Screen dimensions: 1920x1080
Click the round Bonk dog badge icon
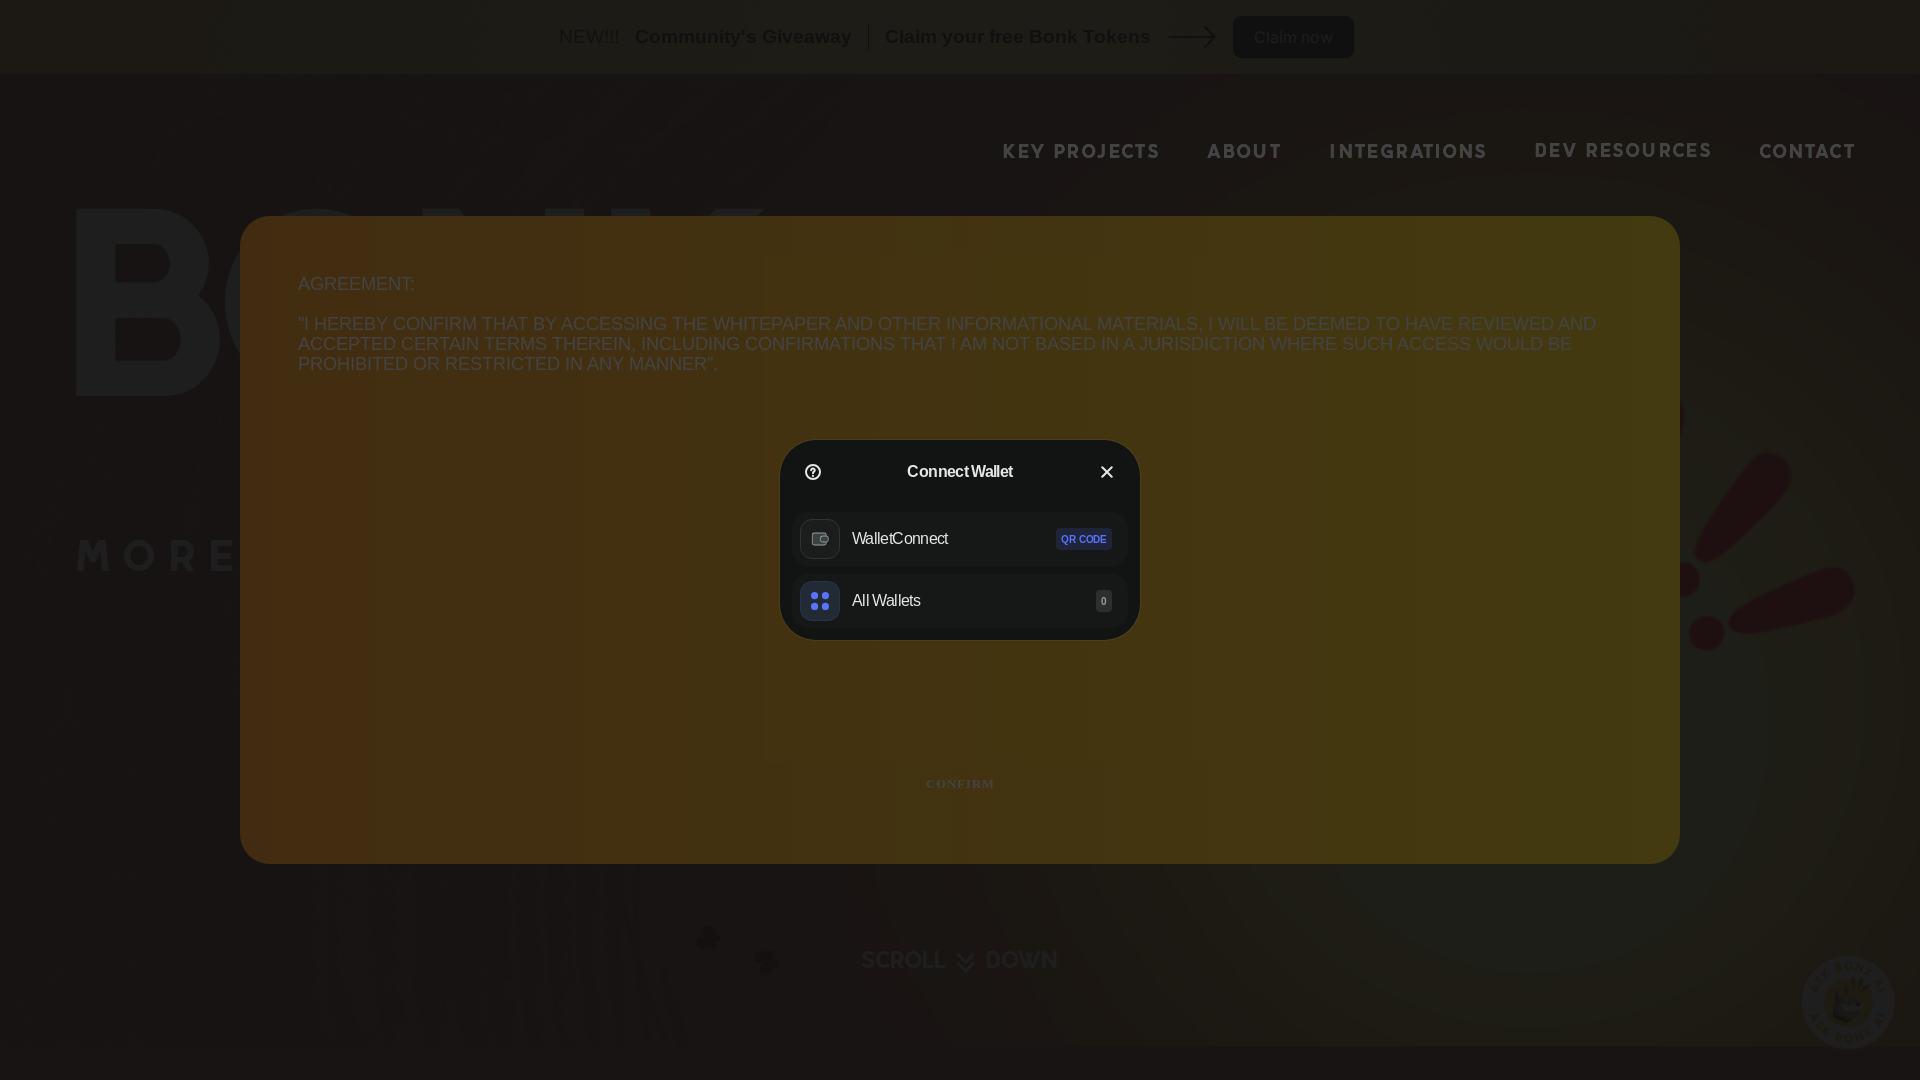[1848, 1002]
